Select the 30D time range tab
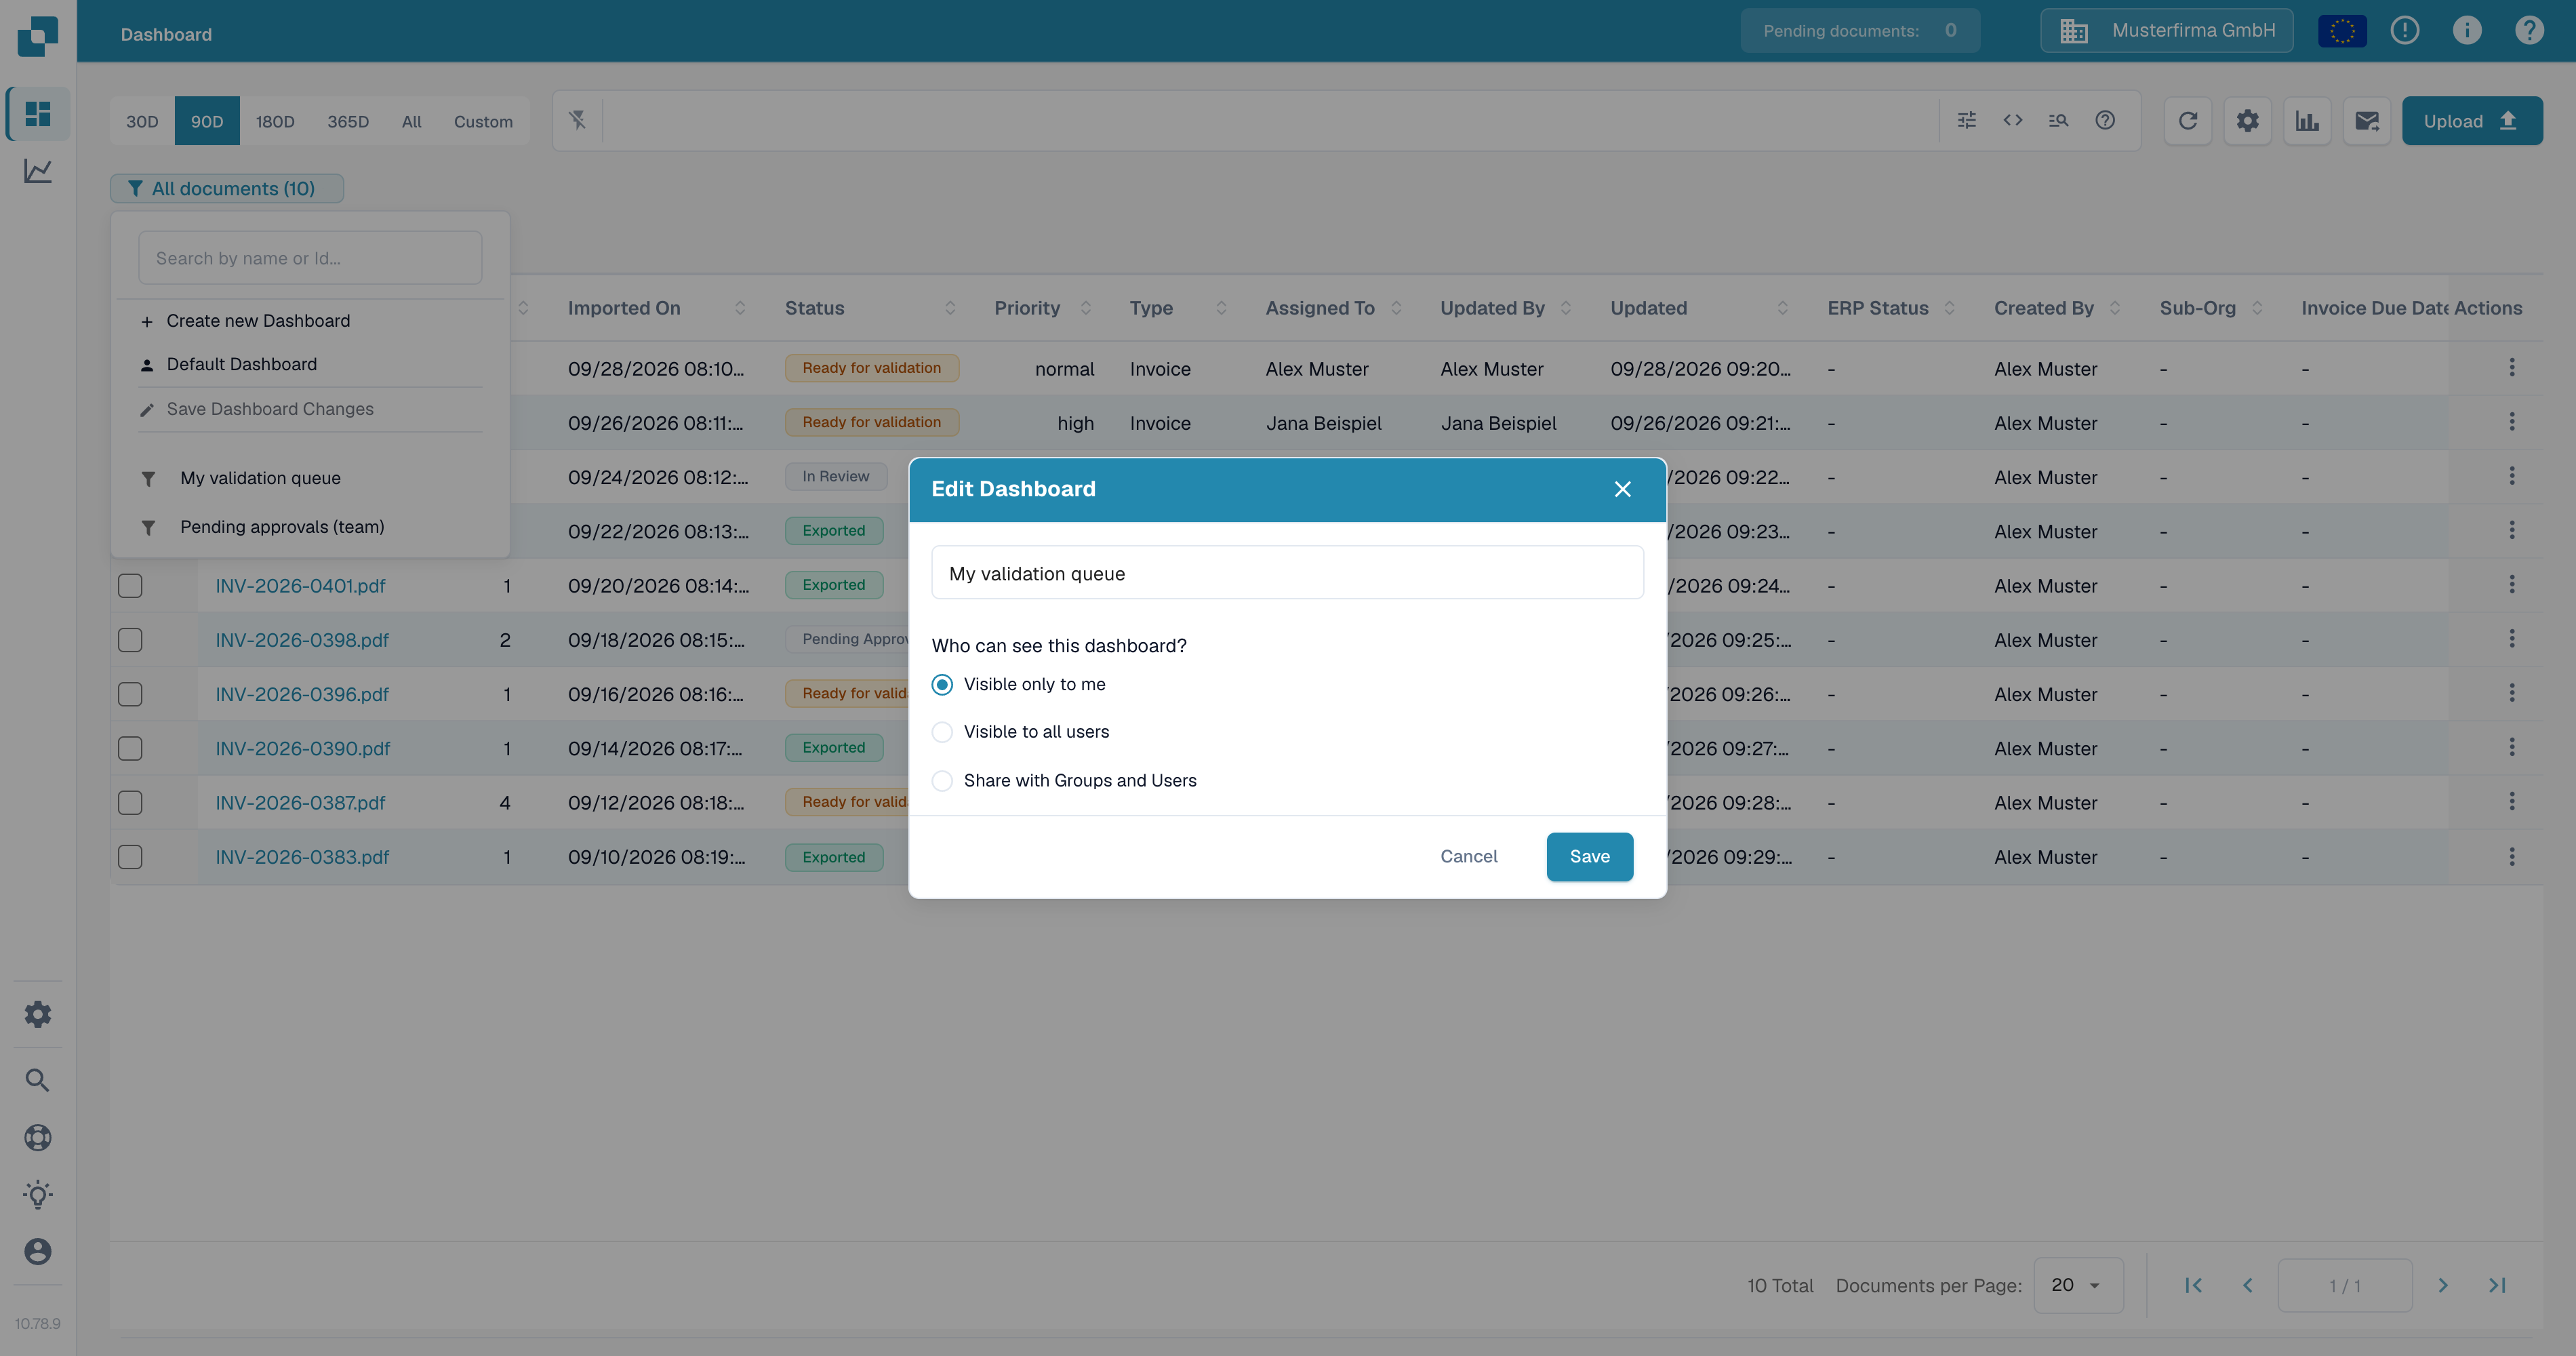 (142, 121)
